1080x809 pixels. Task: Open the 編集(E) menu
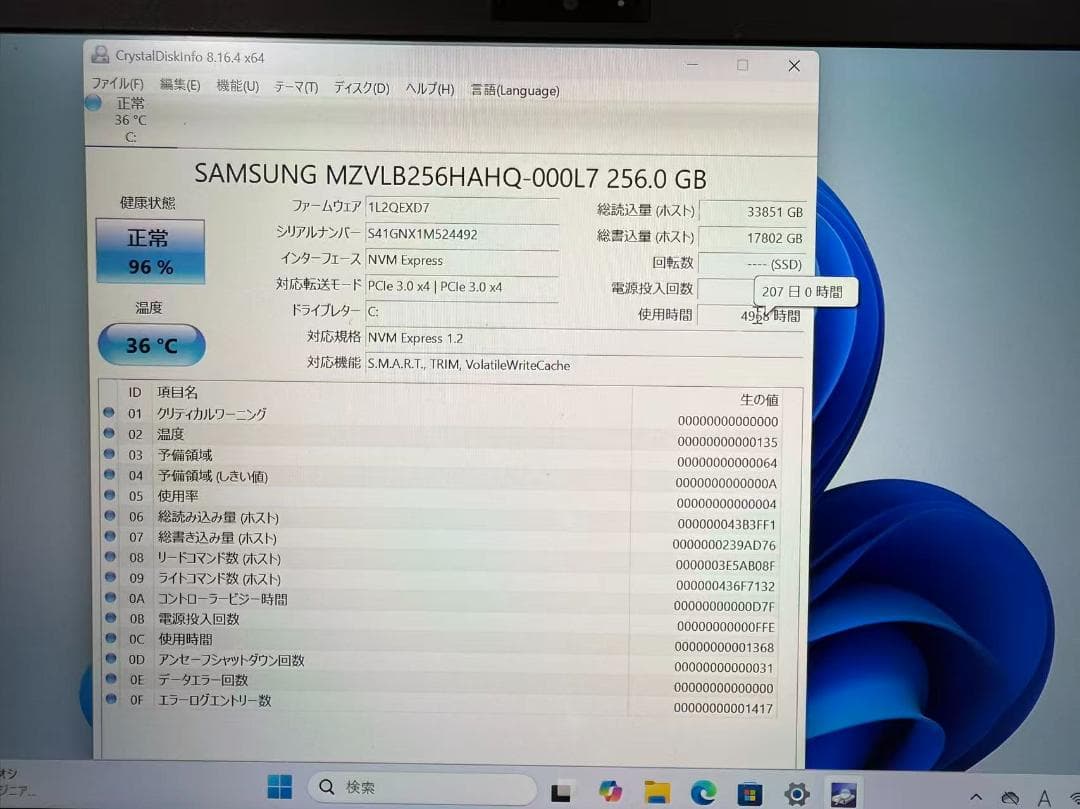[x=180, y=85]
